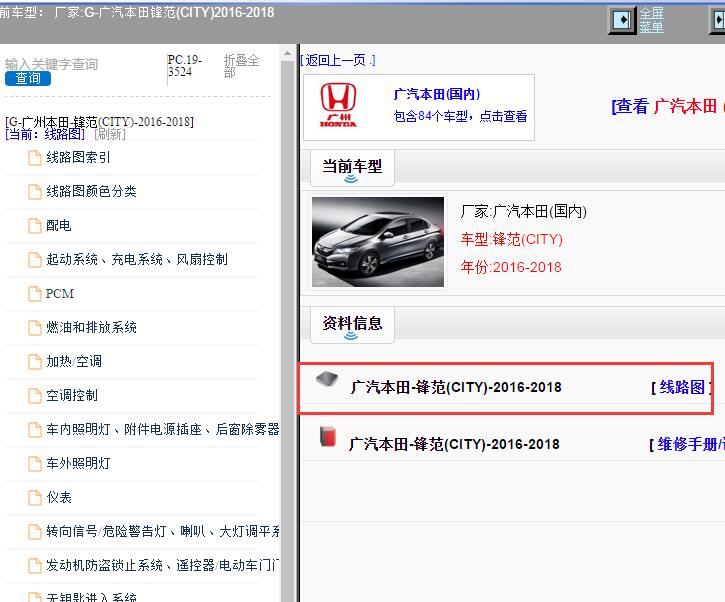
Task: Open 转向信号/危险警告灯、喇叭 entry
Action: pyautogui.click(x=163, y=531)
